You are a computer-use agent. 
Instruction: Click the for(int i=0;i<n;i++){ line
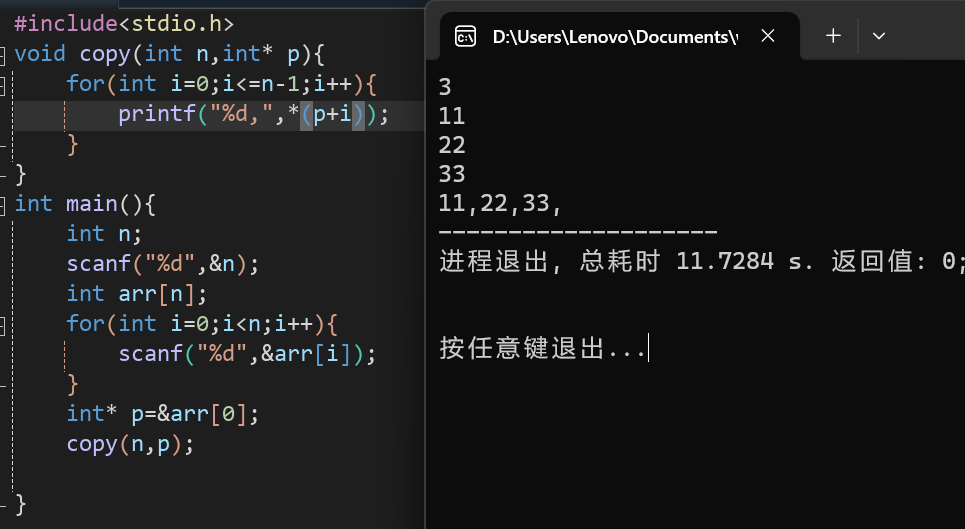(x=202, y=324)
